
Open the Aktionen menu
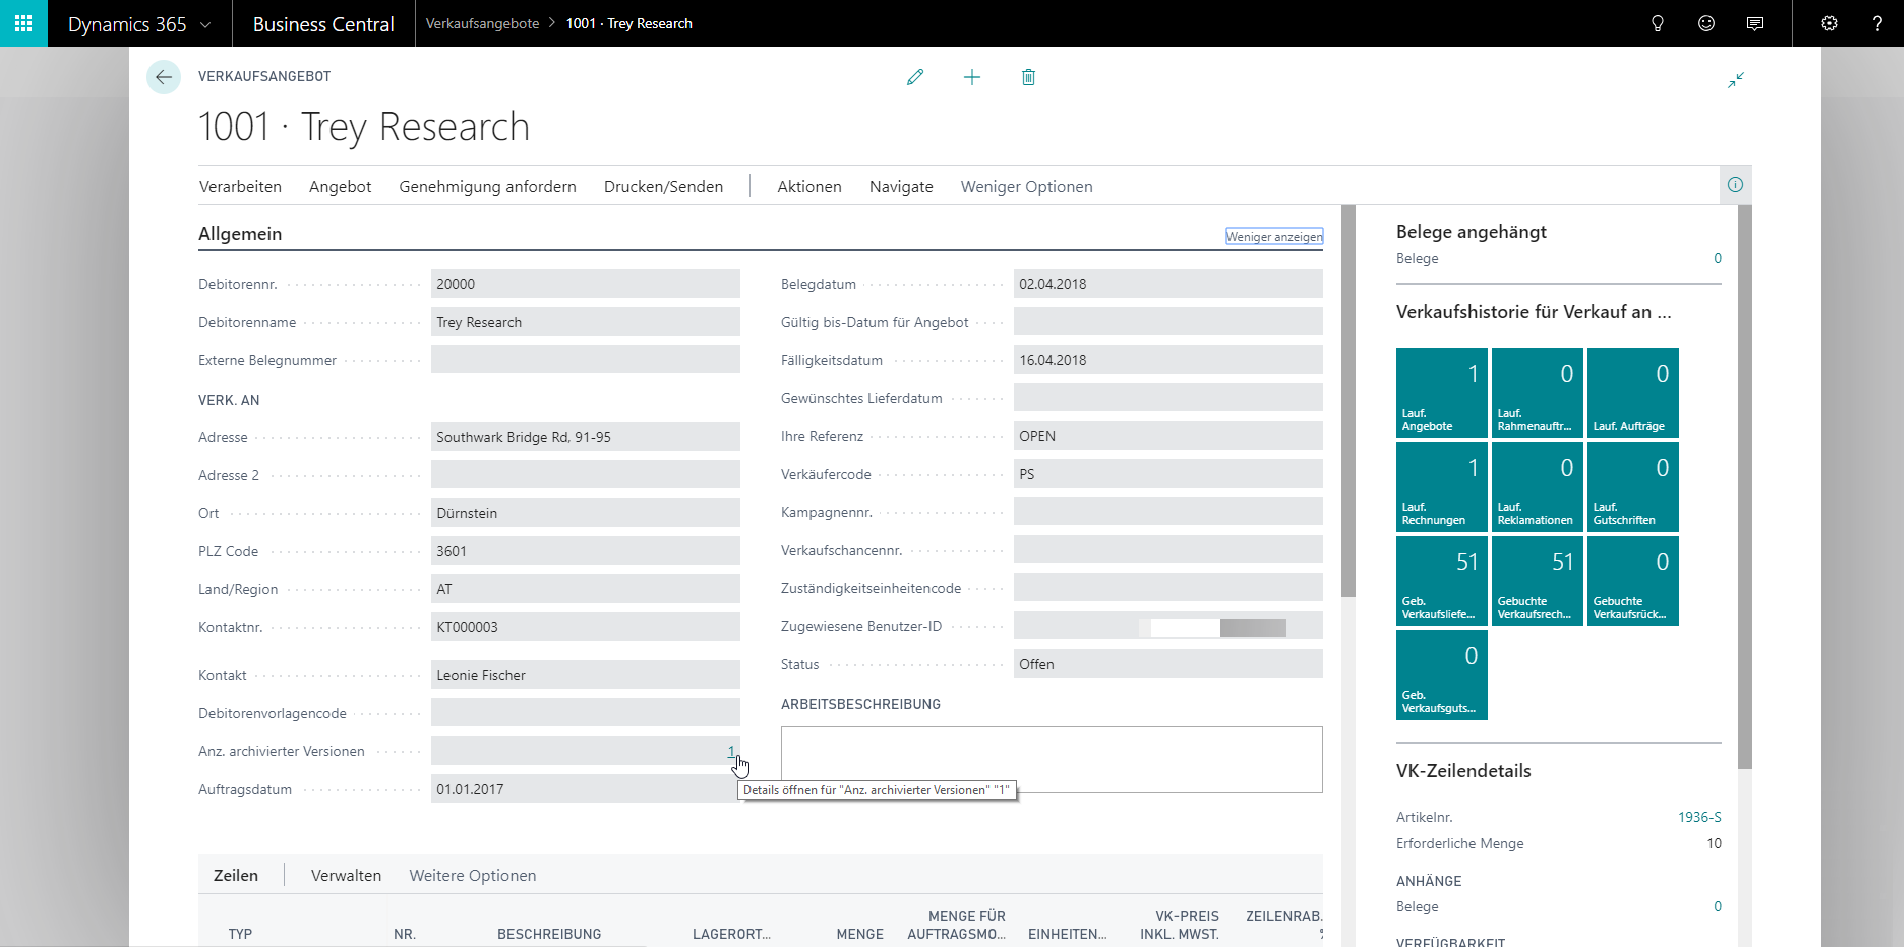pos(809,186)
